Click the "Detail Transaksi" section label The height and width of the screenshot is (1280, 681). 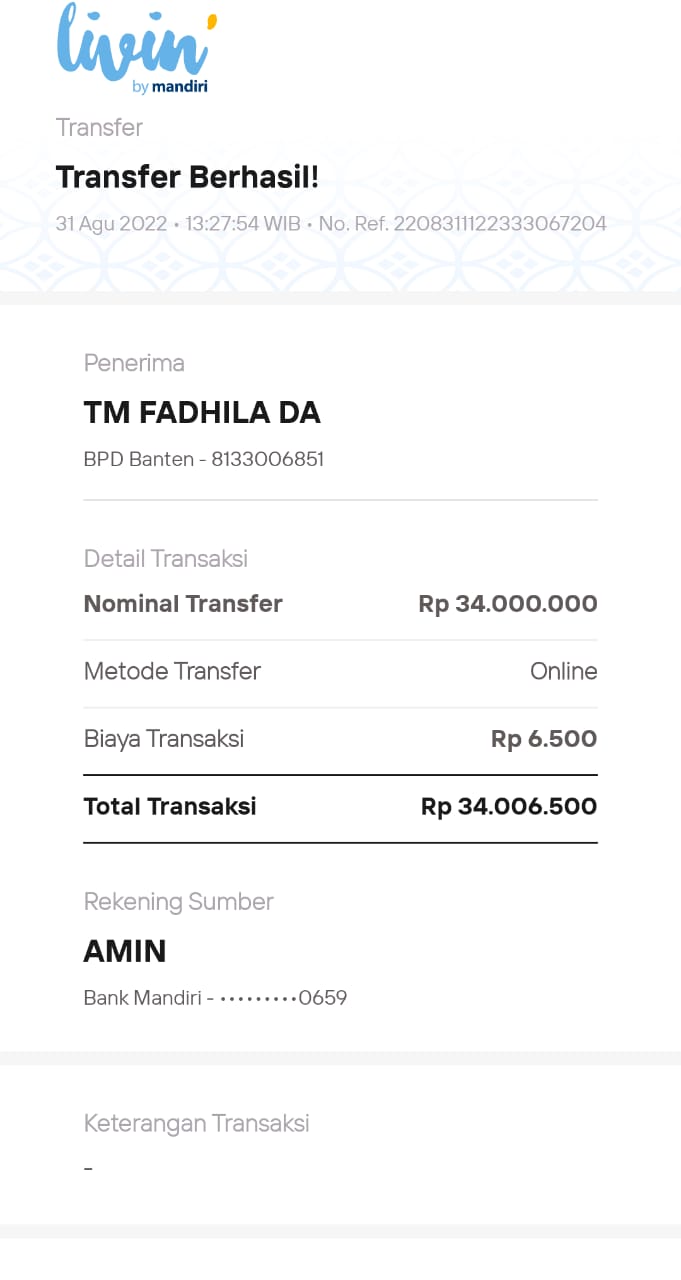166,558
